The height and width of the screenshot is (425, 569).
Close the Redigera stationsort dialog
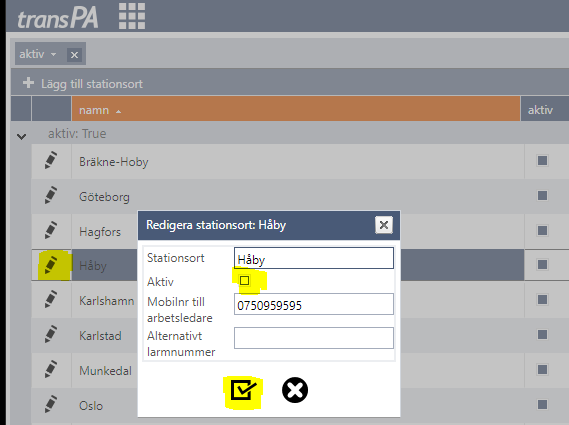pos(384,225)
